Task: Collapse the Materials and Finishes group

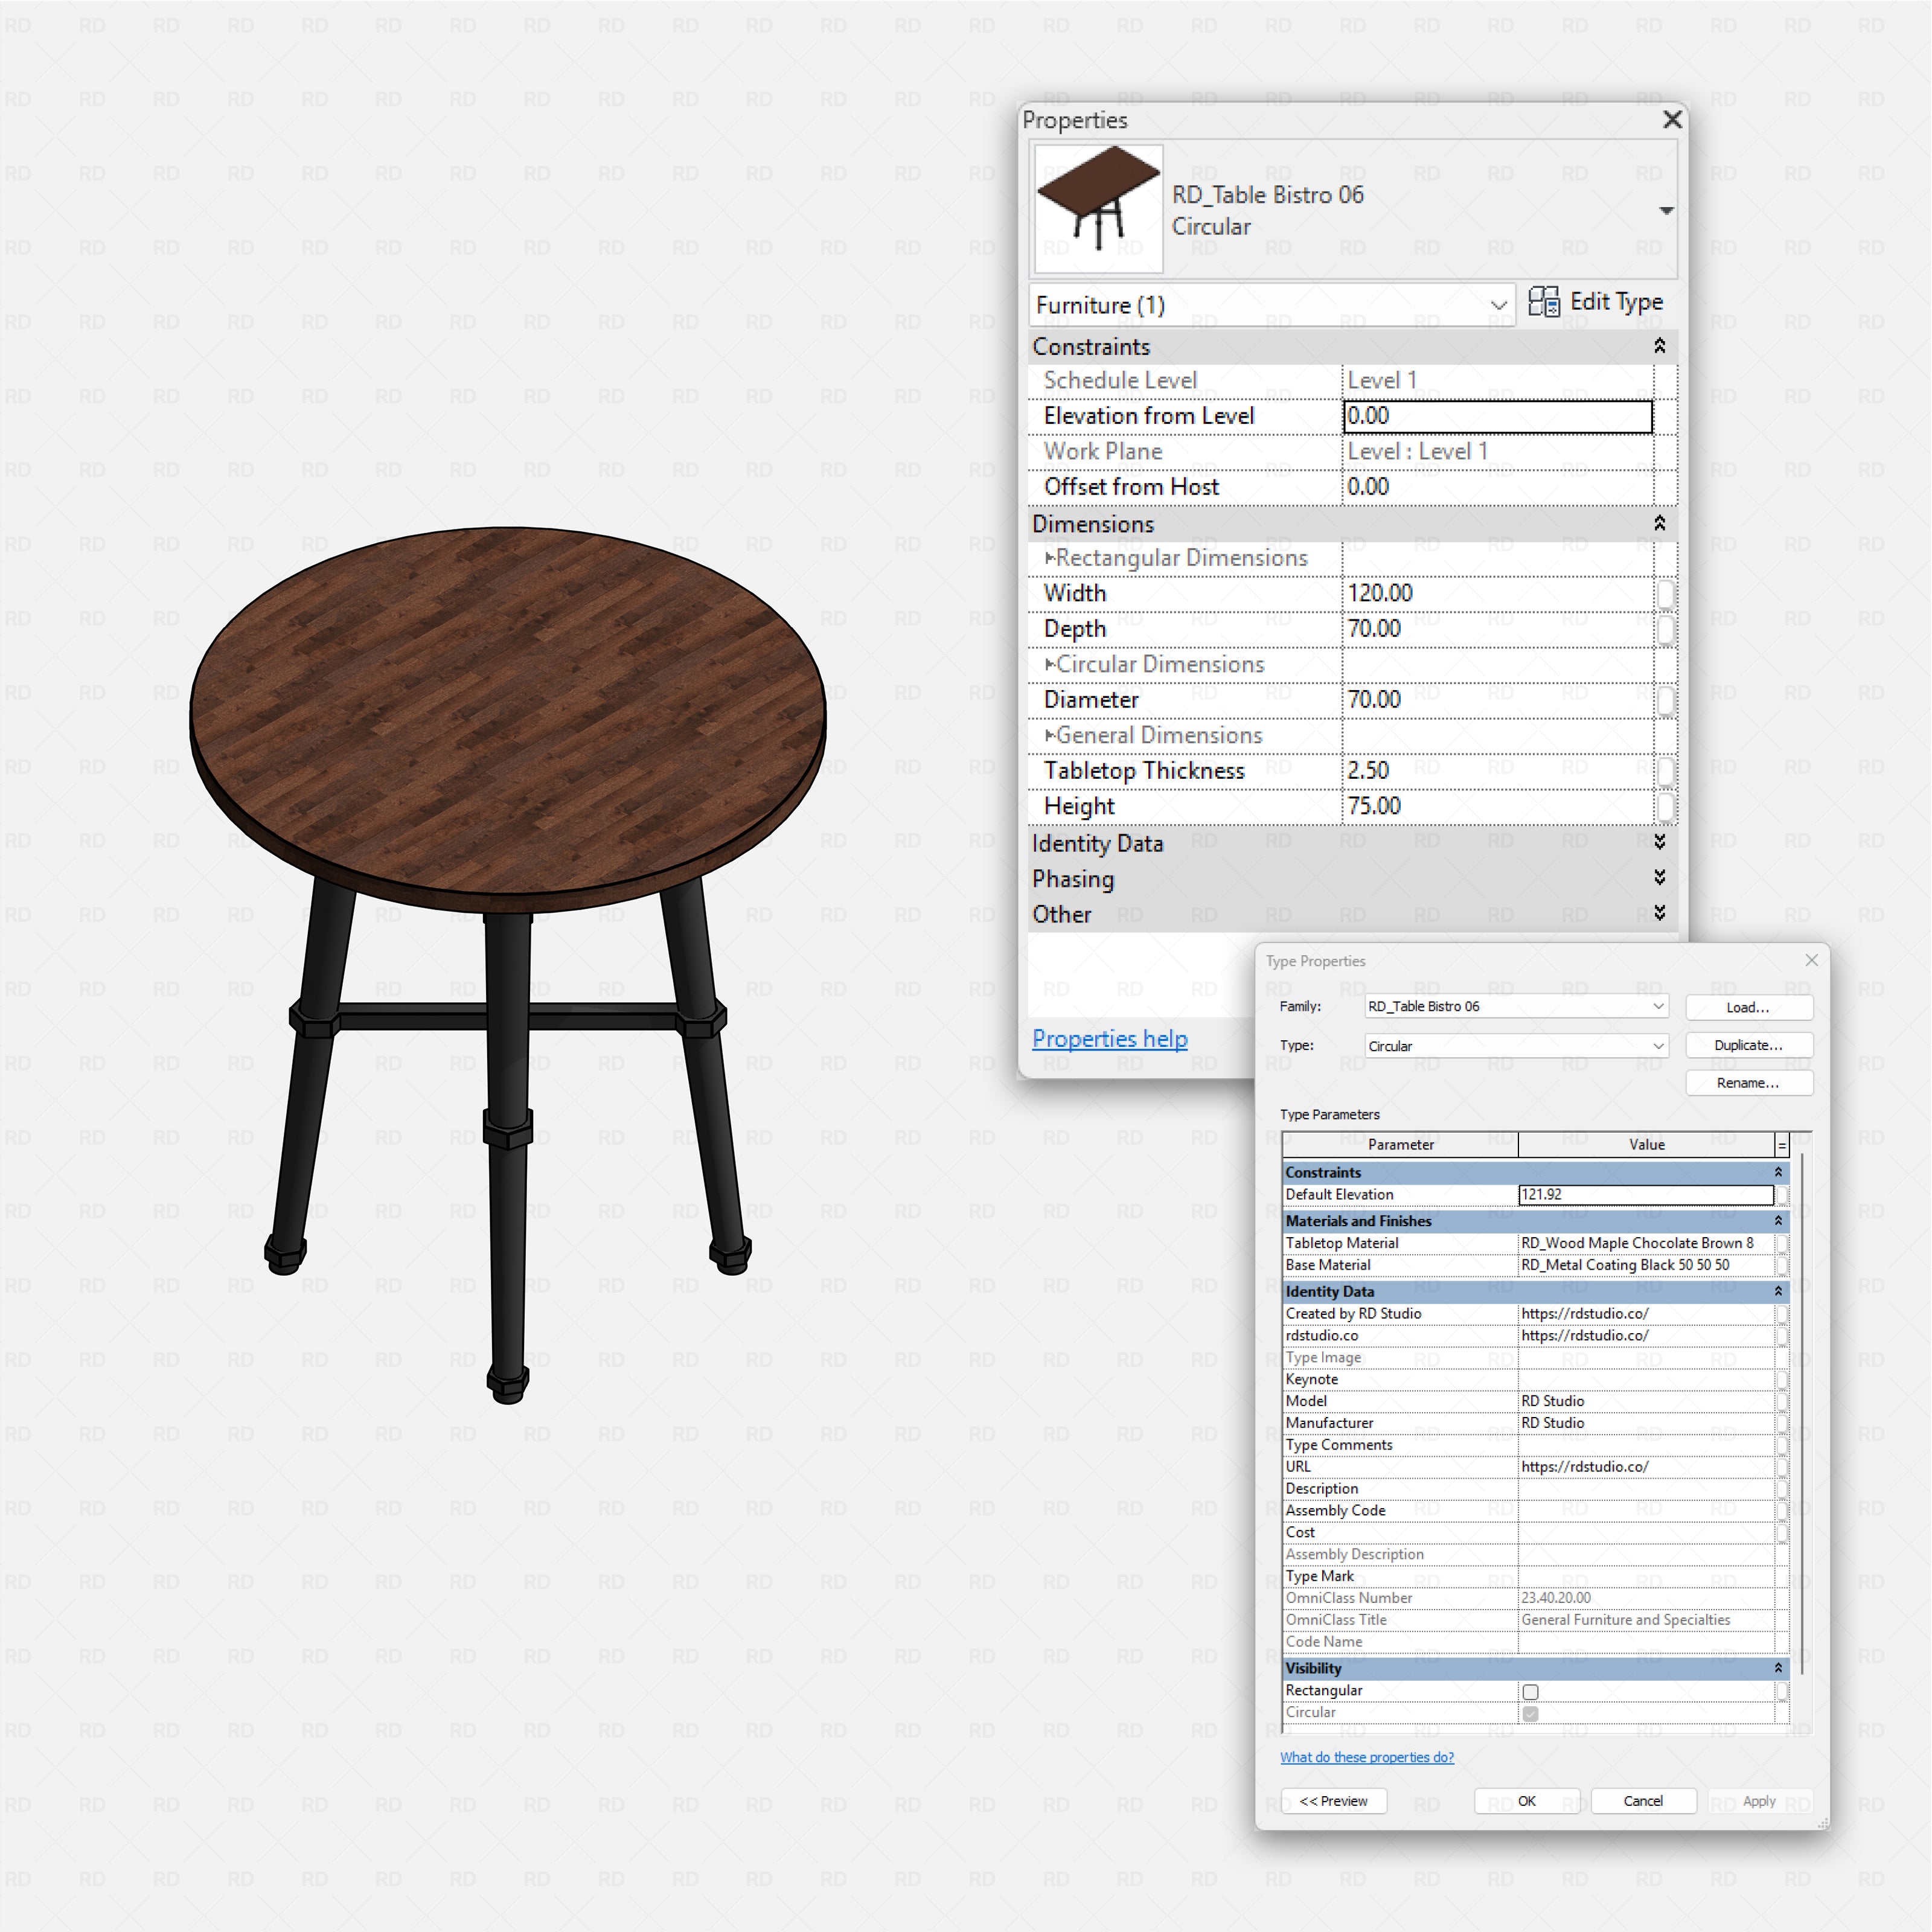Action: tap(1778, 1221)
